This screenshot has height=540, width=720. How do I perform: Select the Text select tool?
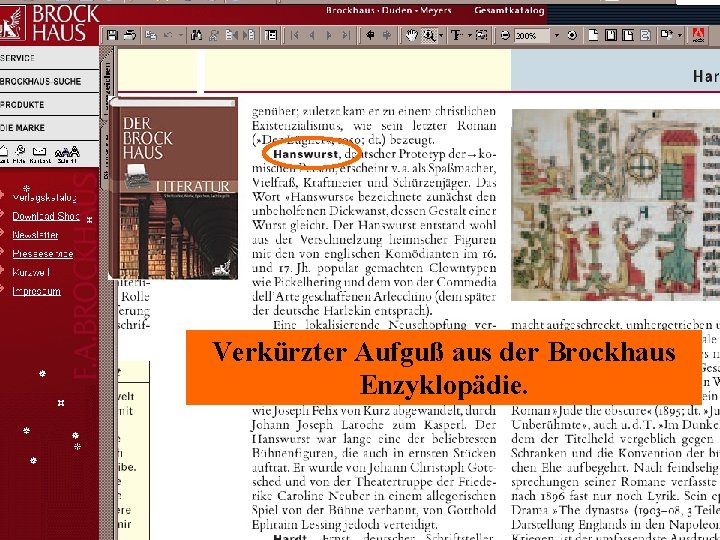(457, 35)
